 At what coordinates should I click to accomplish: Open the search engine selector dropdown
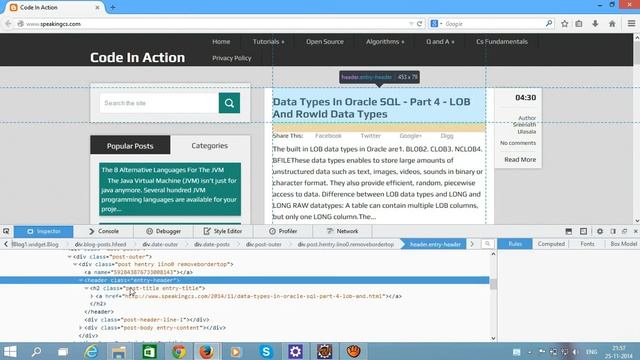coord(436,24)
